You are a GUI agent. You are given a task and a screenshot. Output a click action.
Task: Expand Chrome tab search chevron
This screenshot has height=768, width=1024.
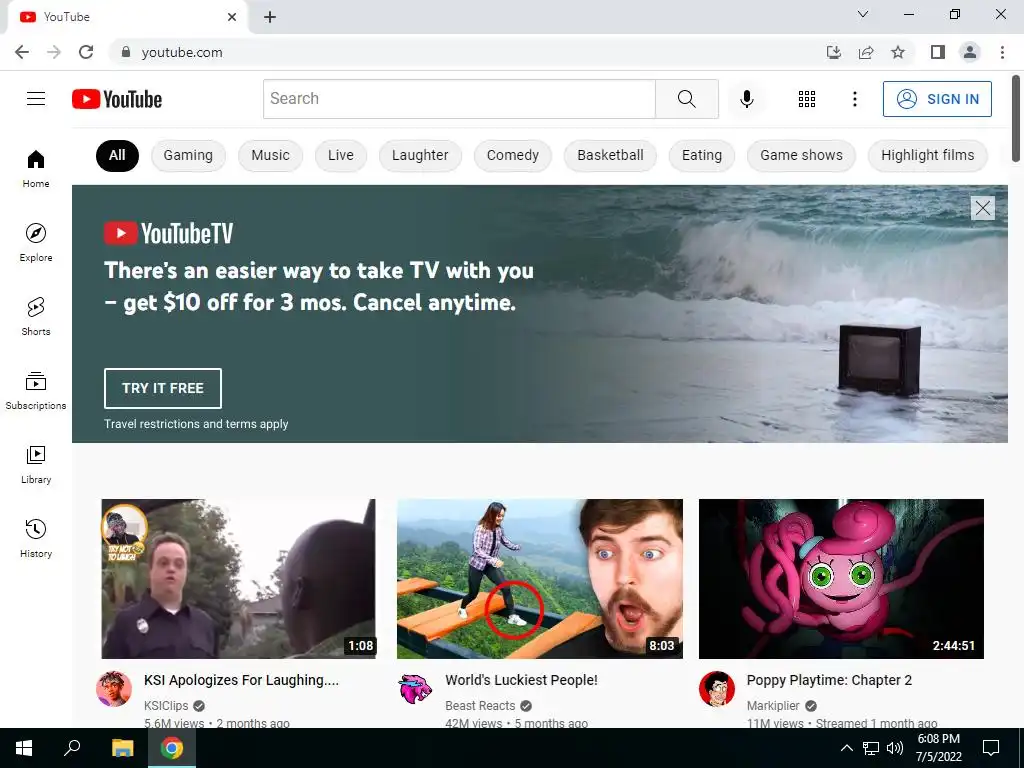point(863,14)
